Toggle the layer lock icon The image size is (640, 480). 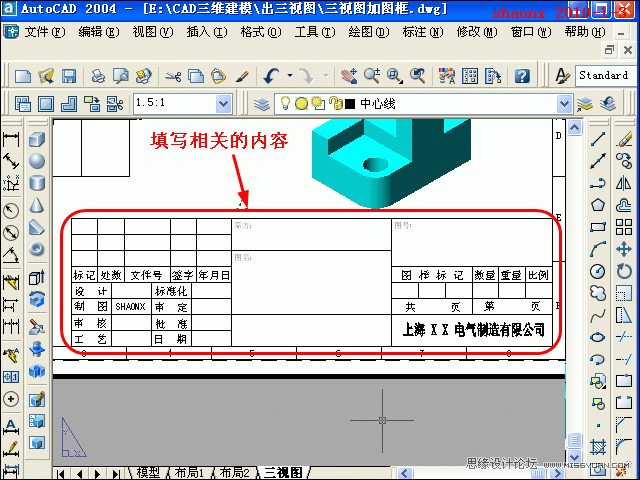click(335, 103)
